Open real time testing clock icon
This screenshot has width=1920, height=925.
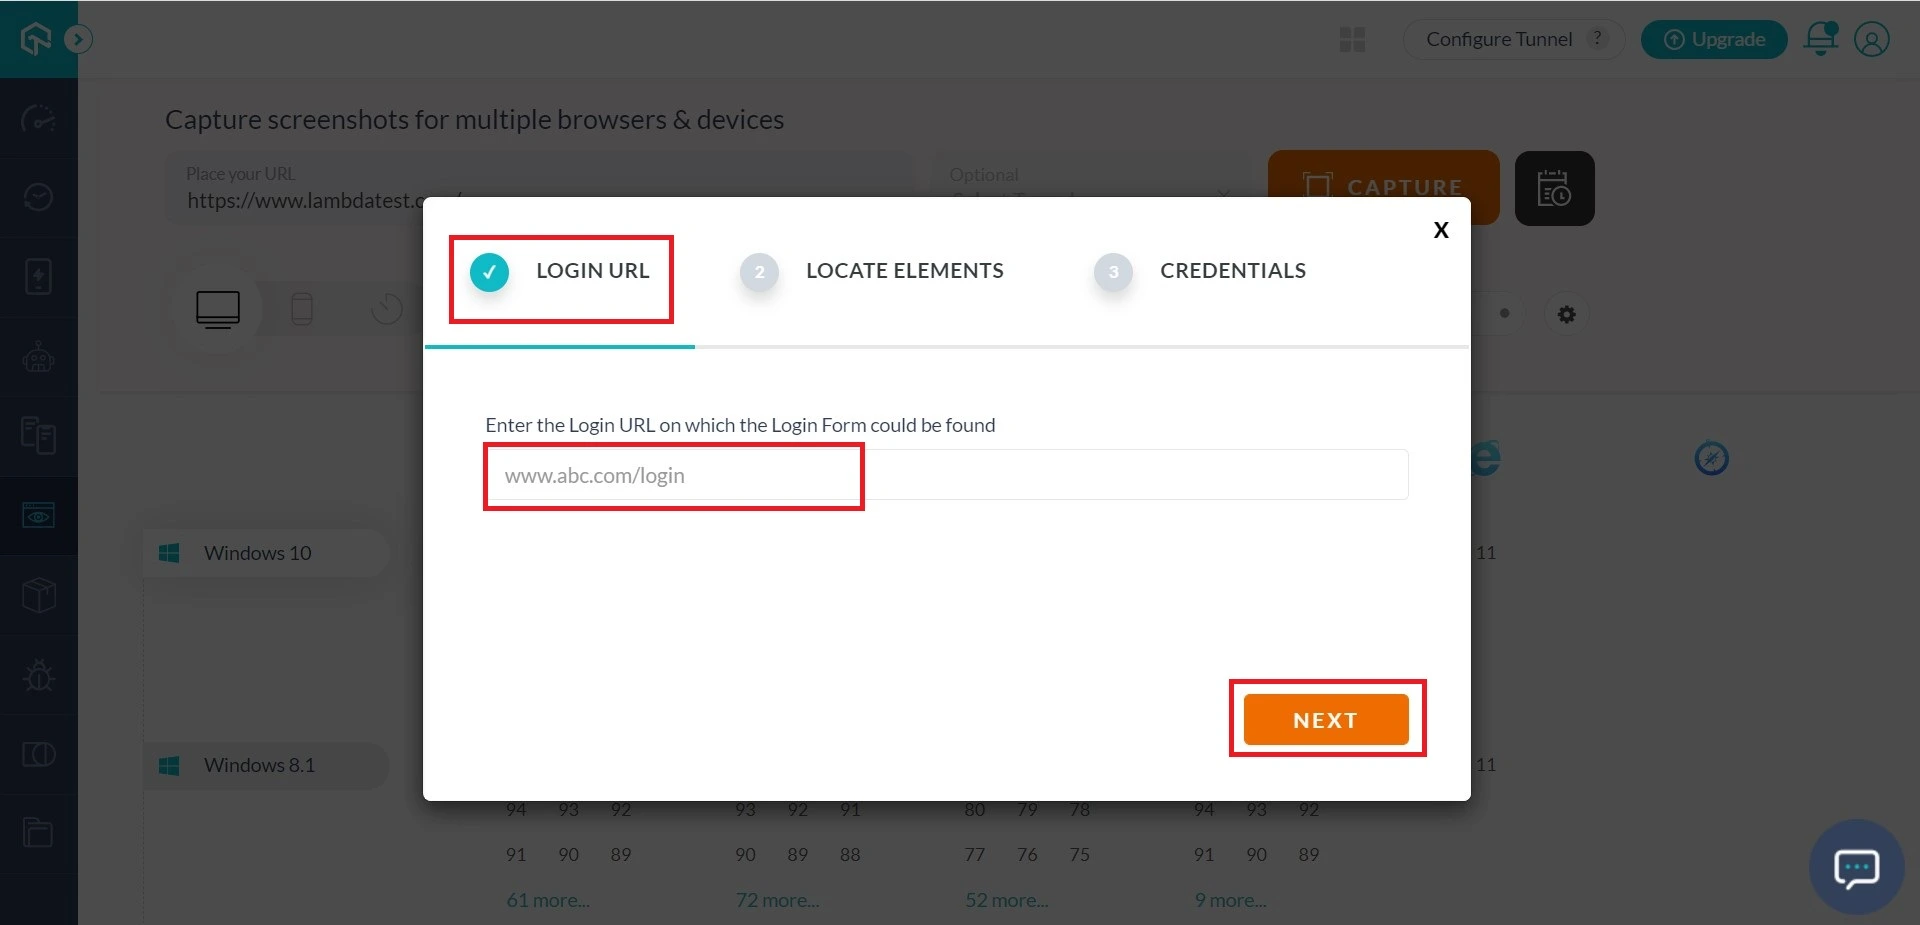[38, 197]
